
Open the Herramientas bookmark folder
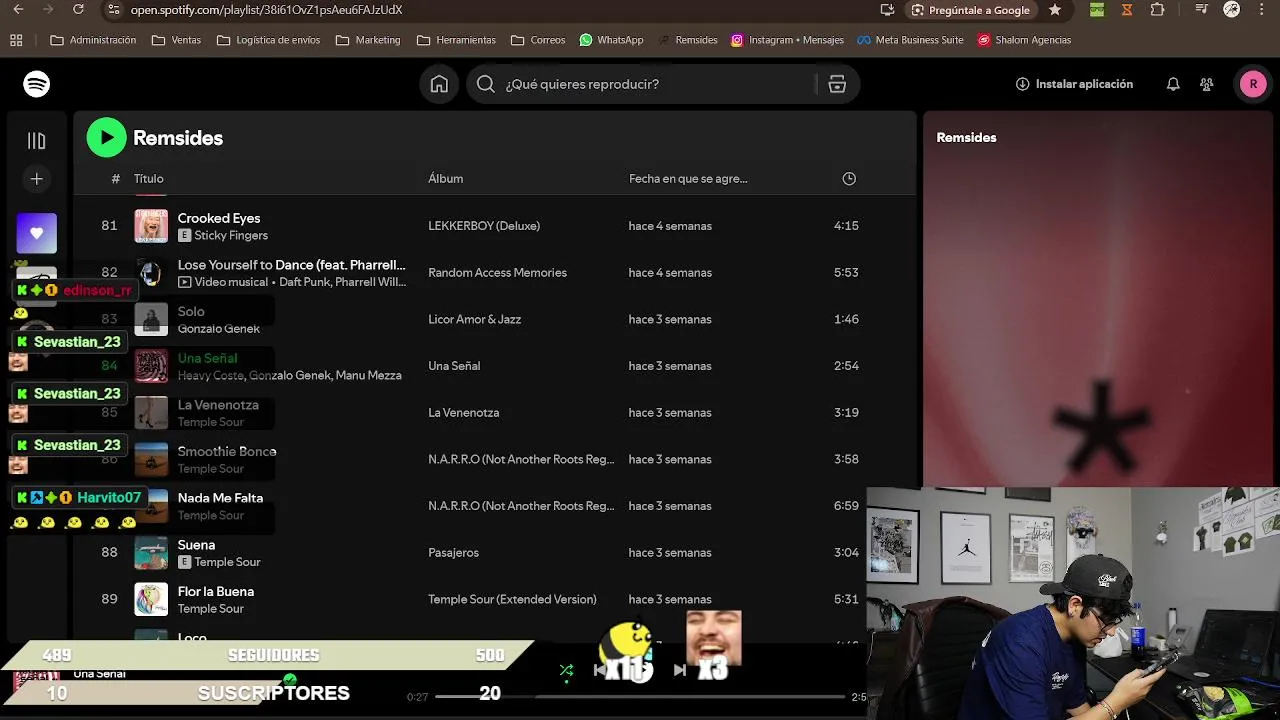coord(456,40)
